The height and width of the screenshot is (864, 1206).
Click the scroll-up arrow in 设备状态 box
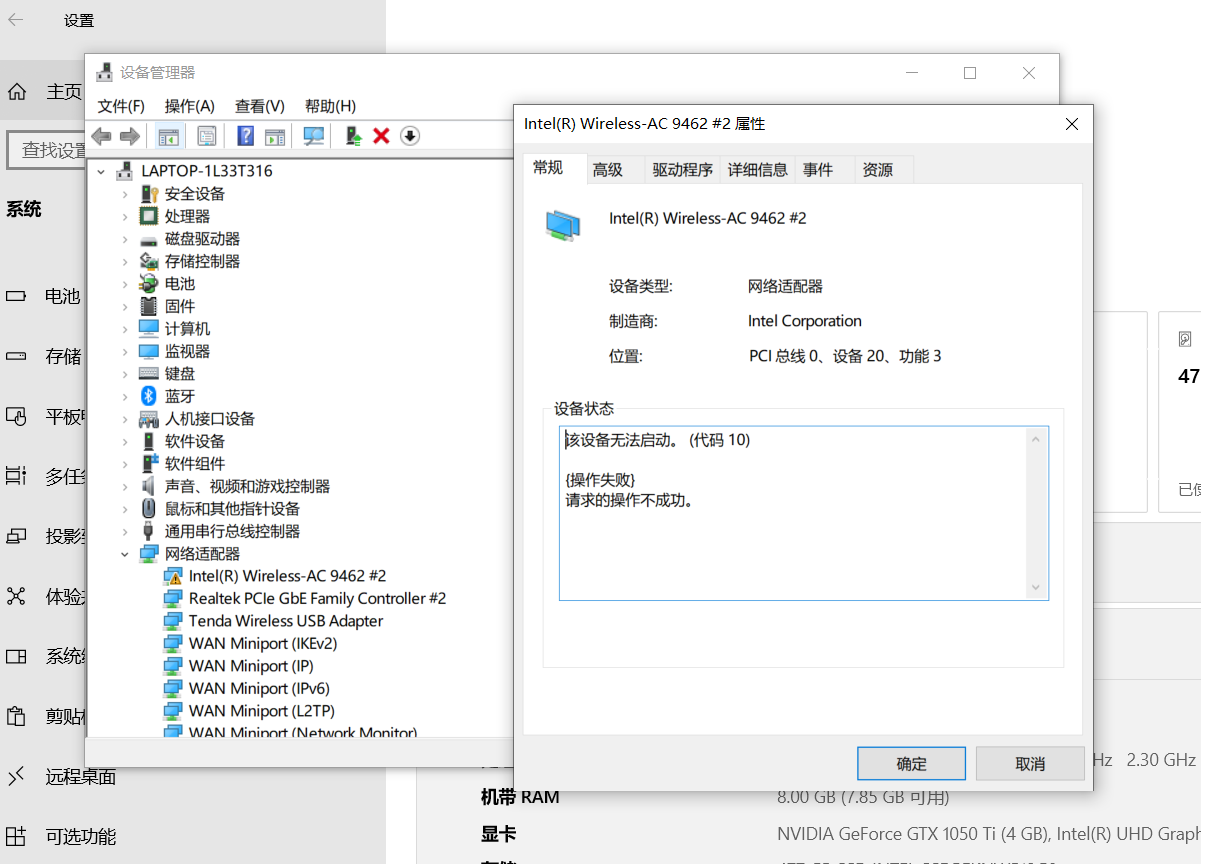click(x=1036, y=440)
